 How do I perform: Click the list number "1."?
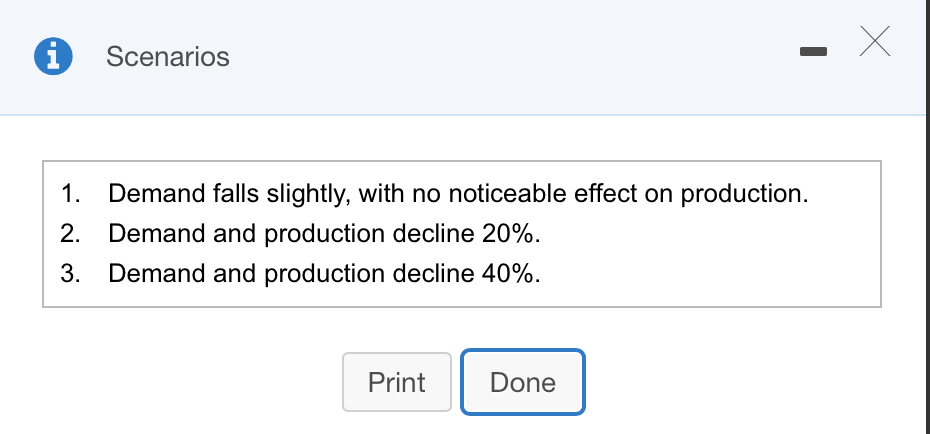(x=71, y=194)
